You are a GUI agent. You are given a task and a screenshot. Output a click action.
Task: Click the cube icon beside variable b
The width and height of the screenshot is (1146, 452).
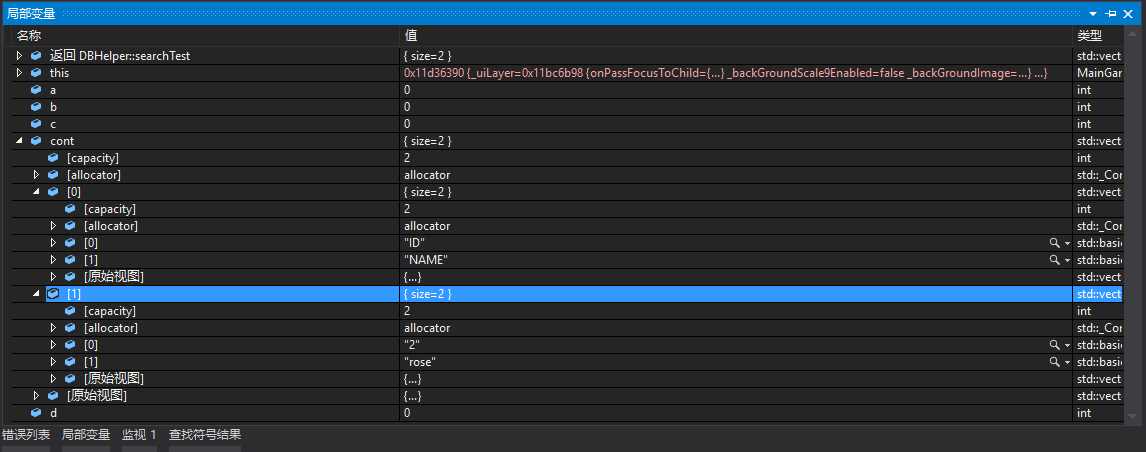pyautogui.click(x=36, y=107)
